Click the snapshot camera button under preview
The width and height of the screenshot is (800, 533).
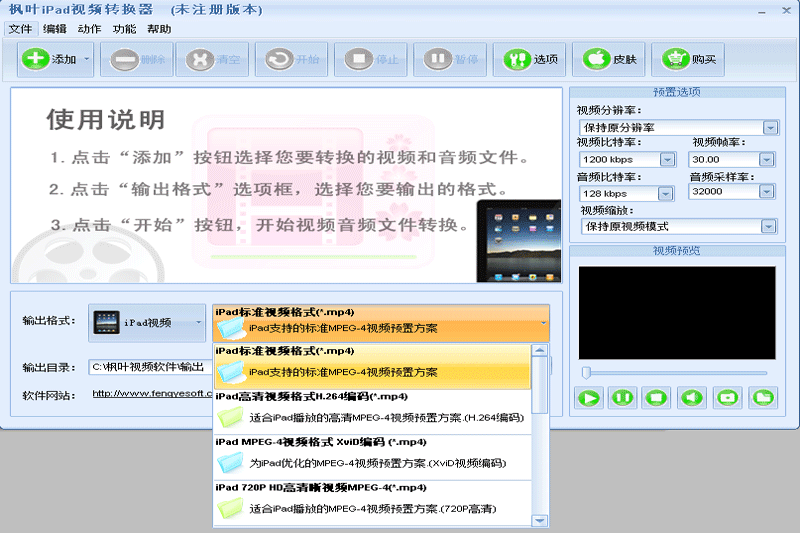(728, 398)
